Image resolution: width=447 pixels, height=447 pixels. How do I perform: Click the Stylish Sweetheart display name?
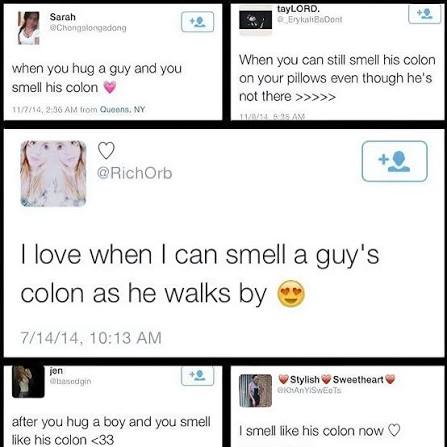(337, 379)
